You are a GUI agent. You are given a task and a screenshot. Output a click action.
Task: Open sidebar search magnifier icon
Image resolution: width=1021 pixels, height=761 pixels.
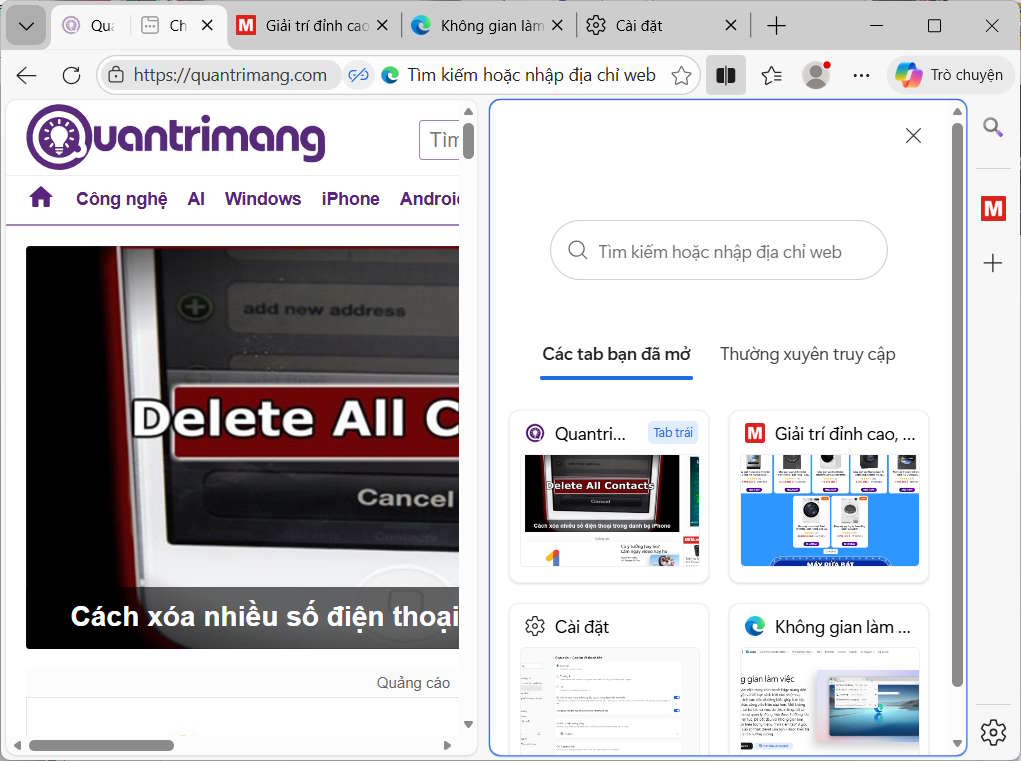(993, 128)
